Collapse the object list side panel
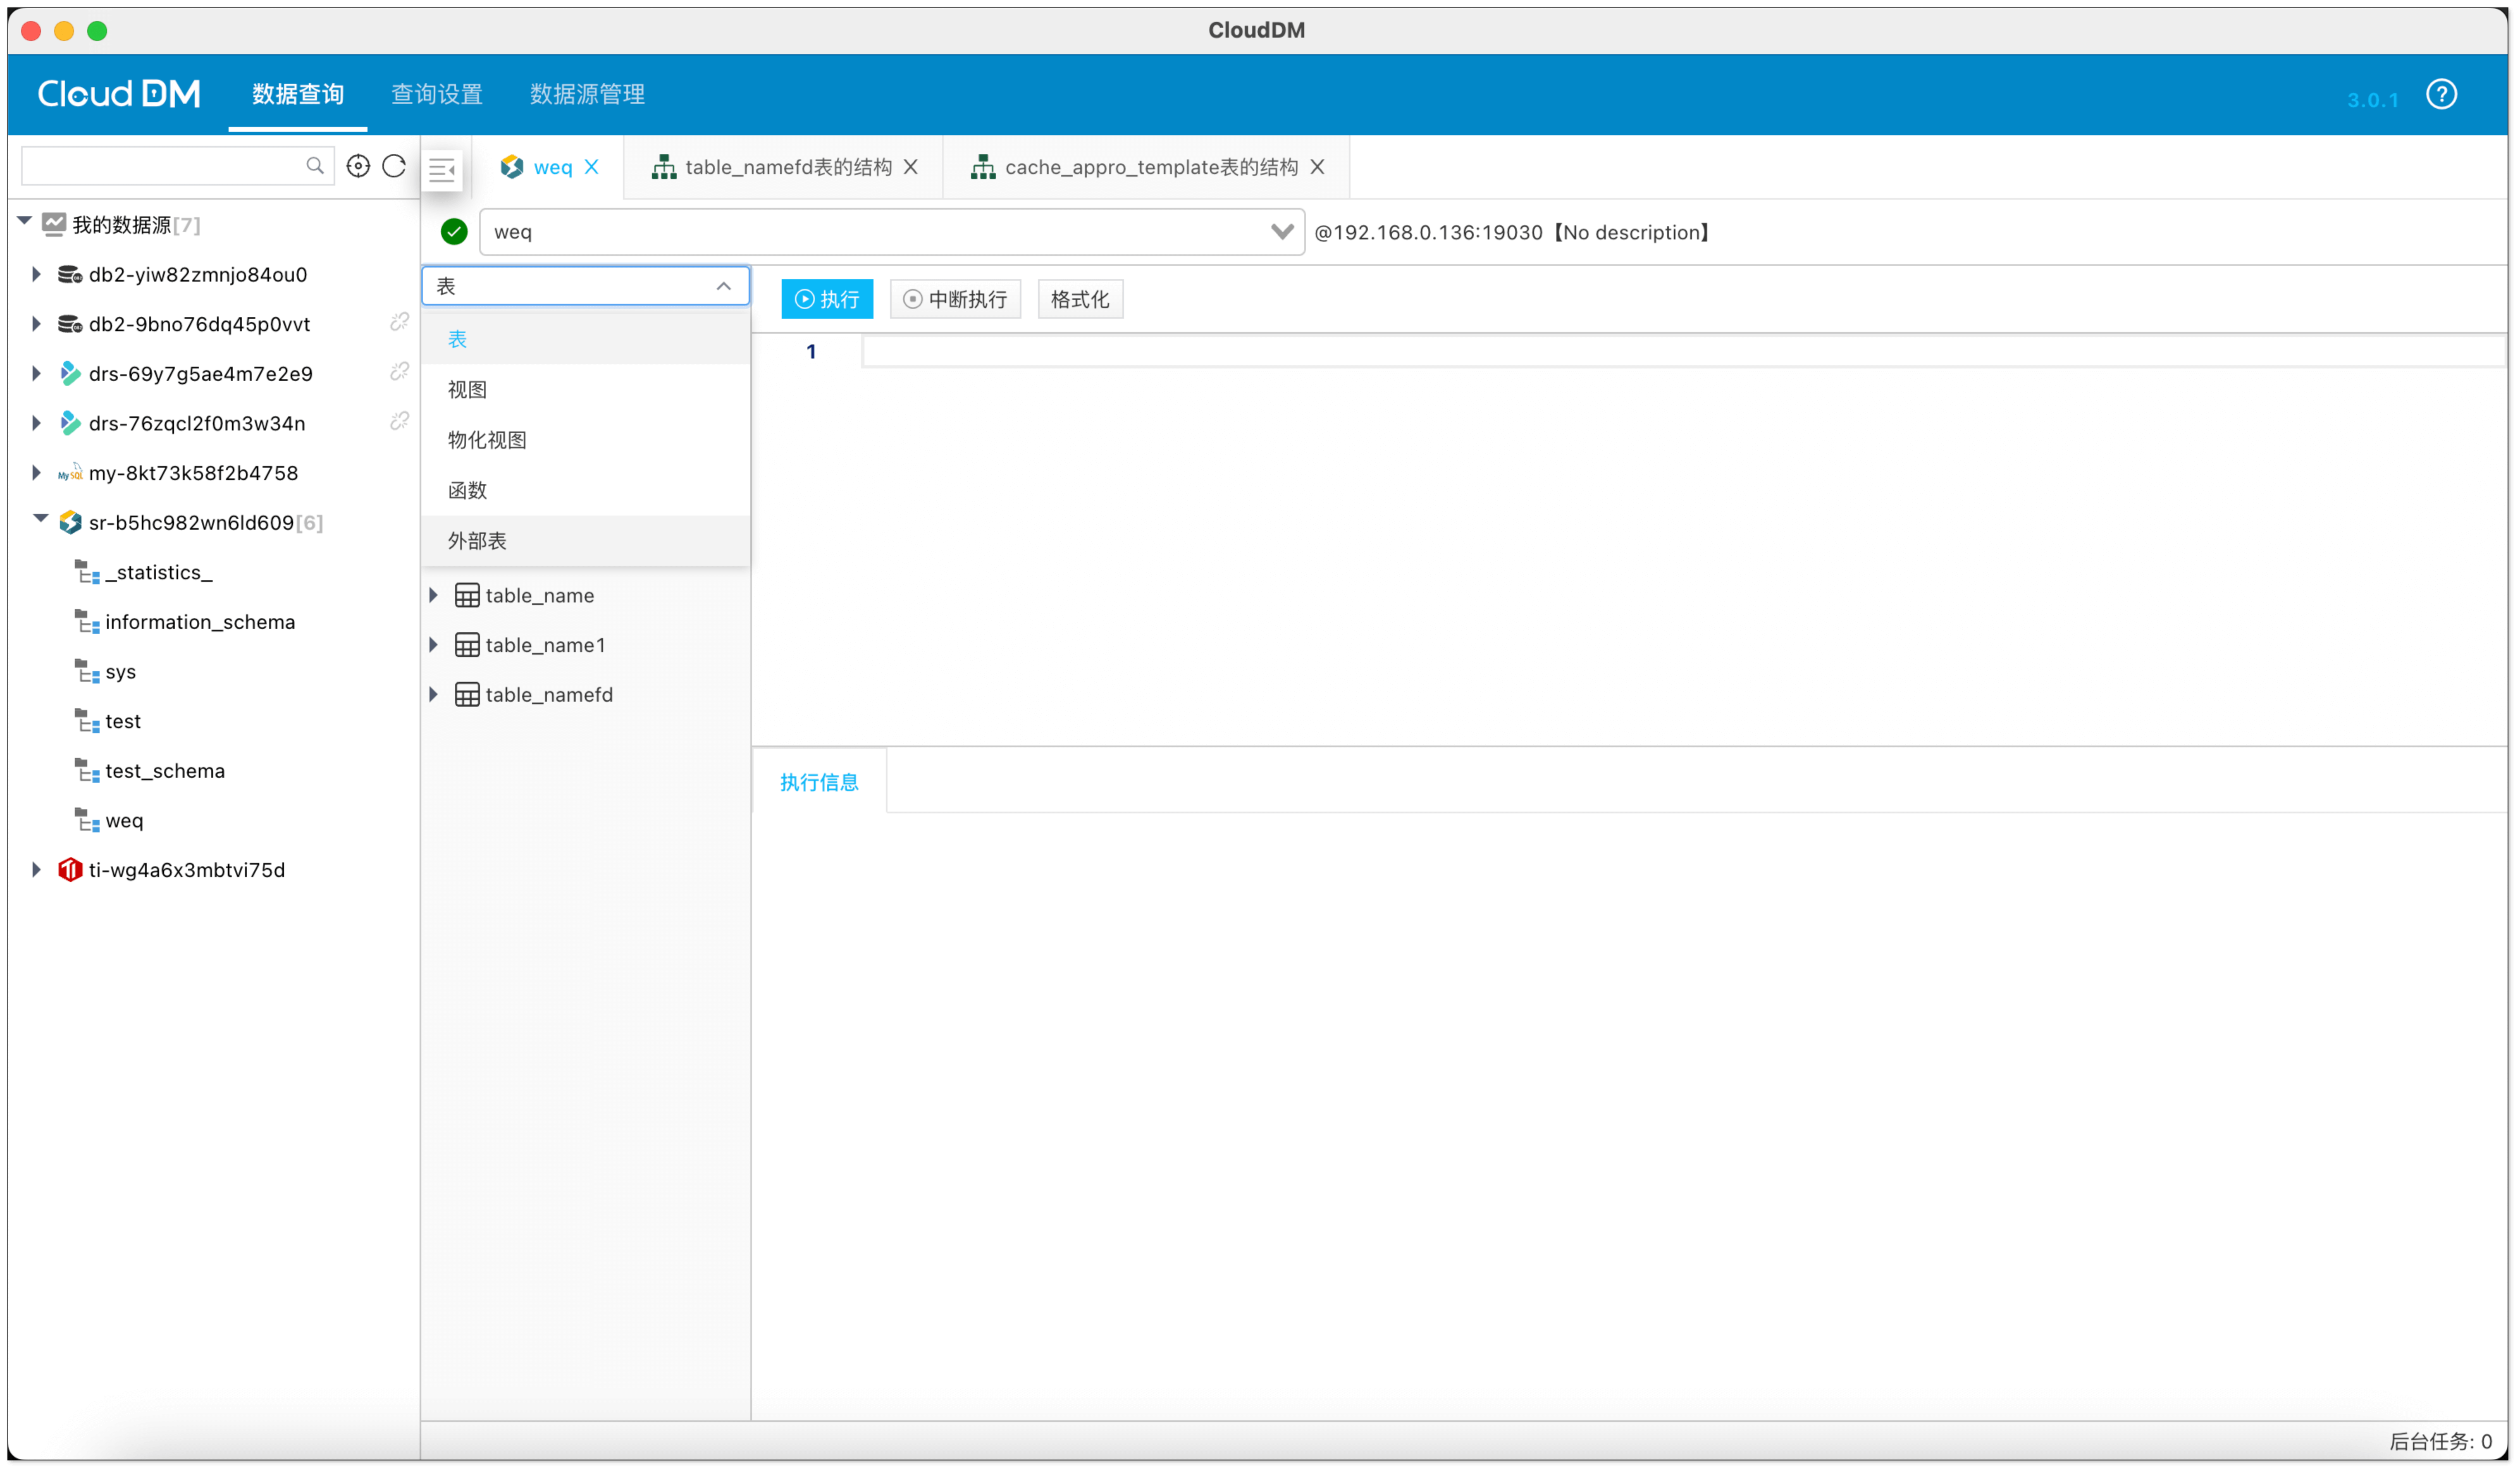 click(x=442, y=169)
